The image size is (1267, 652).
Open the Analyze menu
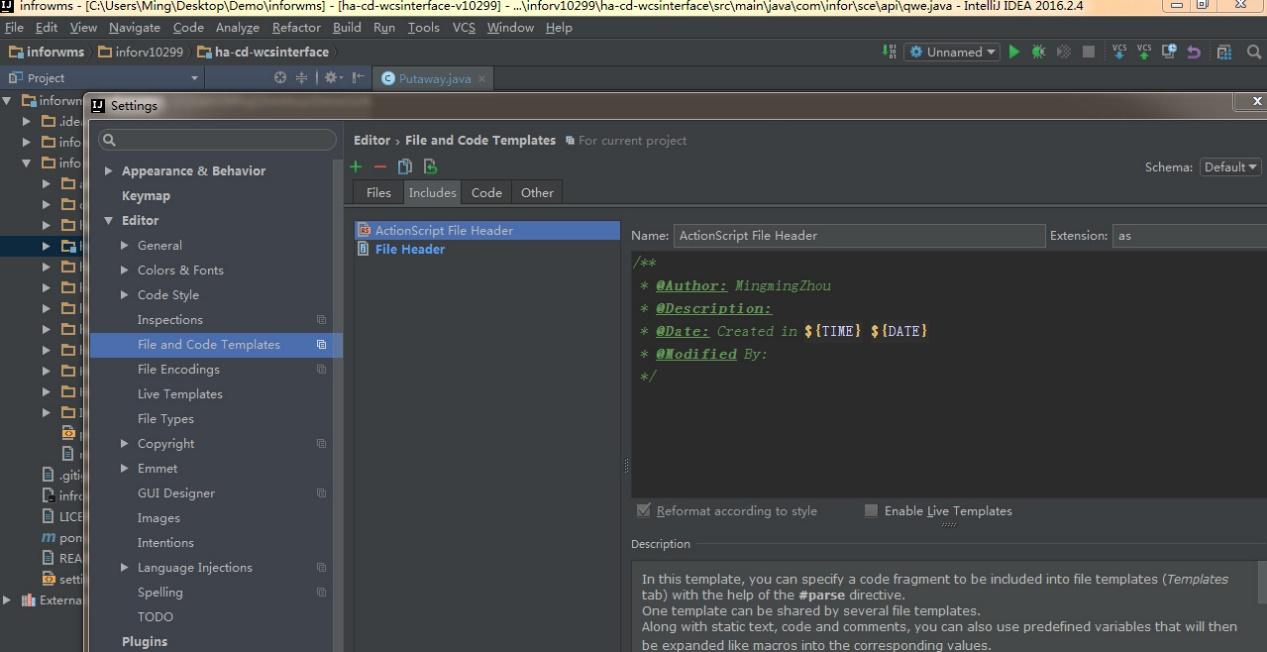tap(237, 28)
